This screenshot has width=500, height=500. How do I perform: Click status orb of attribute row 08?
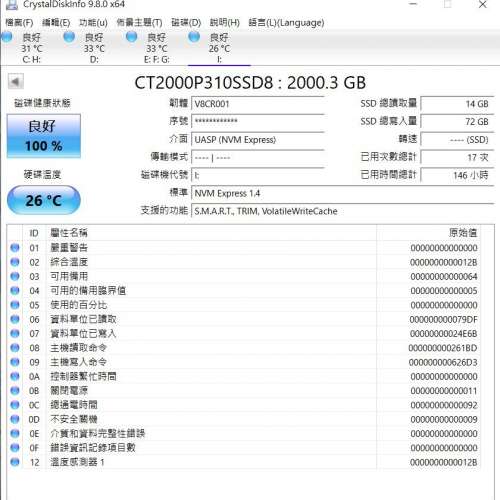tap(15, 348)
